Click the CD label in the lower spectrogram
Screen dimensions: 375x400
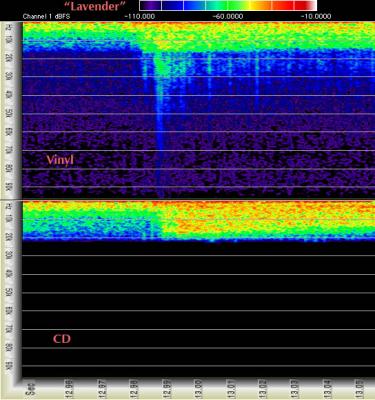(x=62, y=339)
